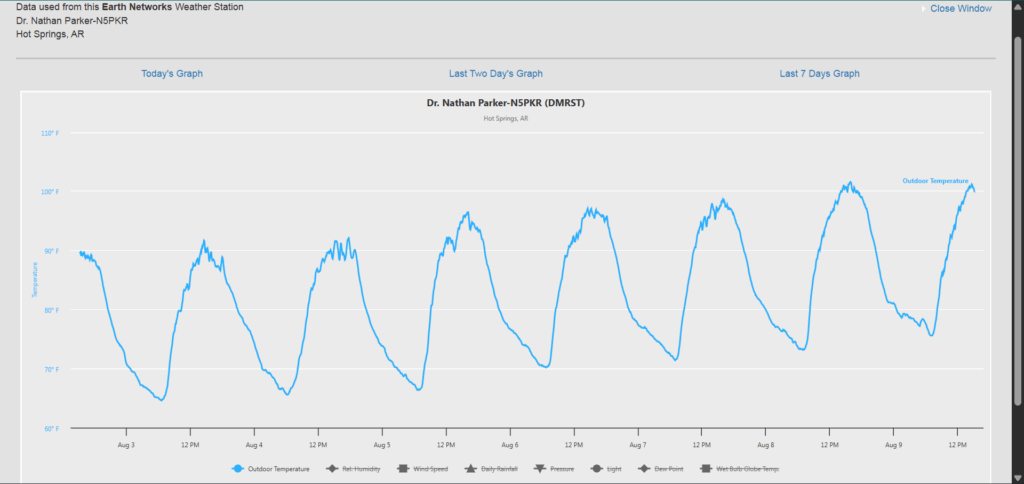
Task: Switch to Last Two Day's Graph
Action: coord(496,74)
